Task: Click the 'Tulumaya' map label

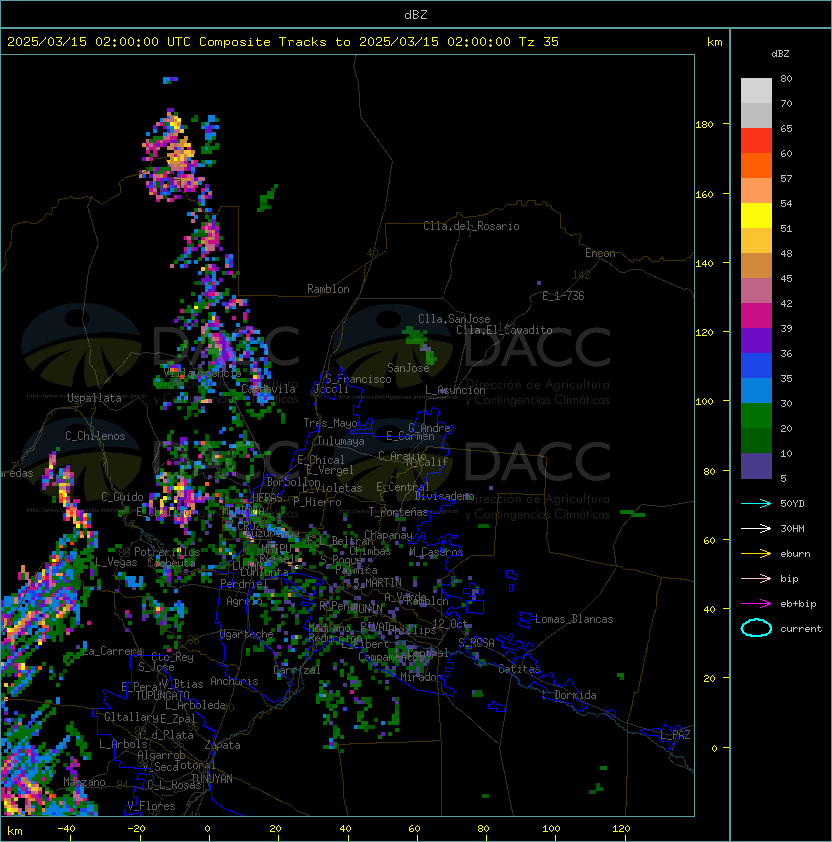Action: [341, 441]
